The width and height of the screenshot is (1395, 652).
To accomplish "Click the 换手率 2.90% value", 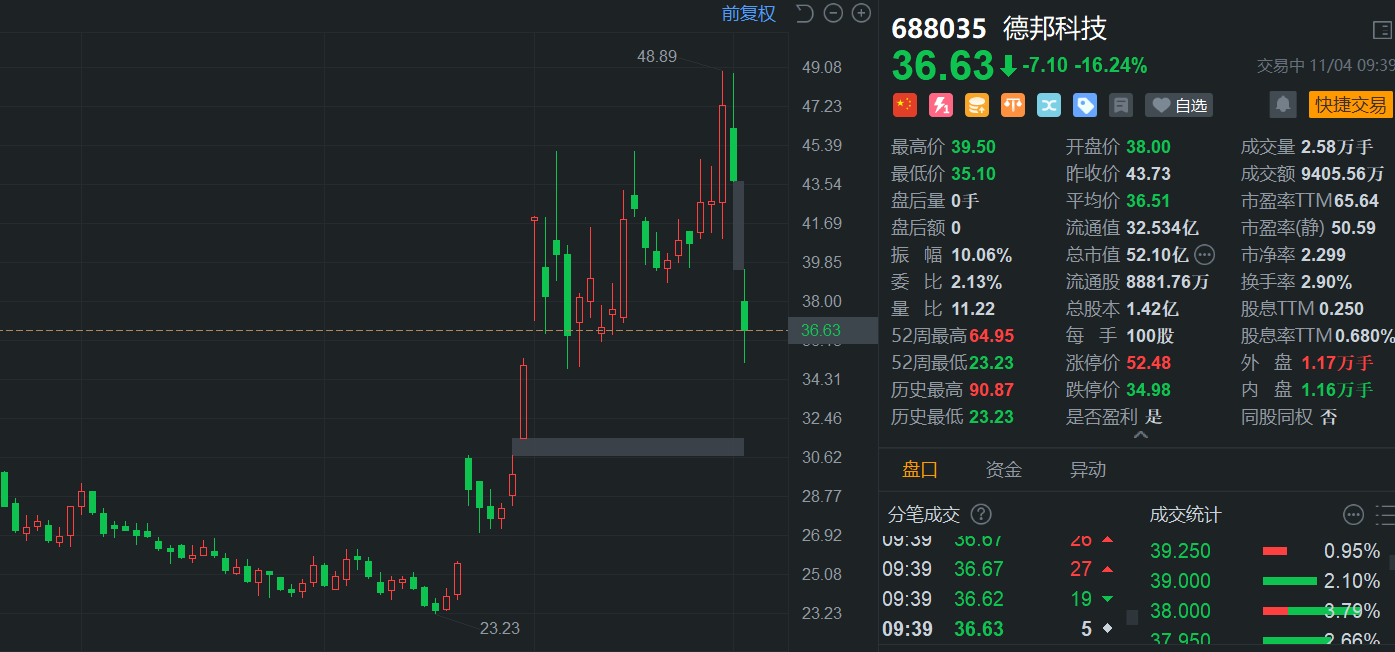I will pyautogui.click(x=1327, y=282).
